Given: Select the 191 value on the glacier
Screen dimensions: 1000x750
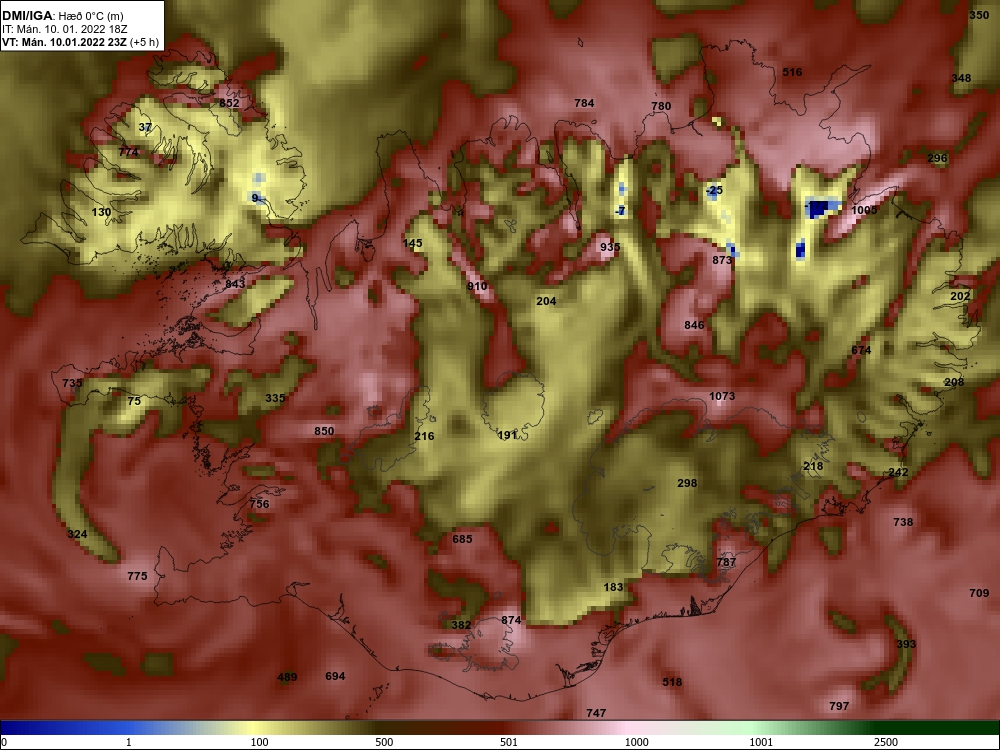Looking at the screenshot, I should (x=507, y=435).
